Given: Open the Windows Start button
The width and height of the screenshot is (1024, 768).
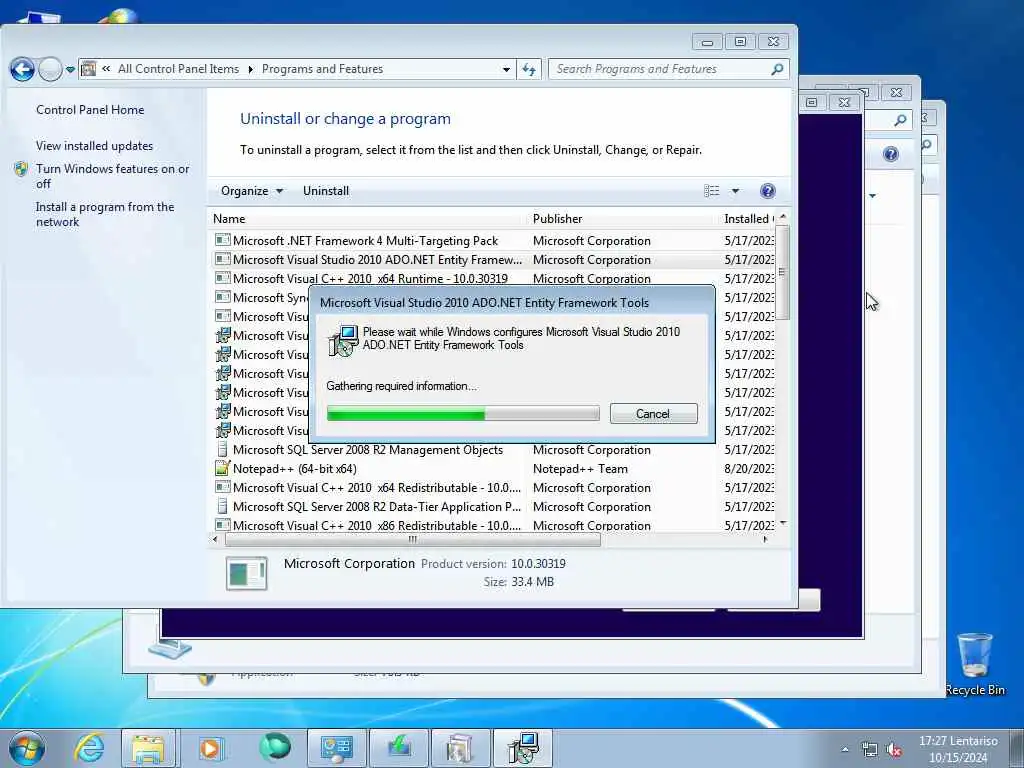Looking at the screenshot, I should (x=27, y=748).
